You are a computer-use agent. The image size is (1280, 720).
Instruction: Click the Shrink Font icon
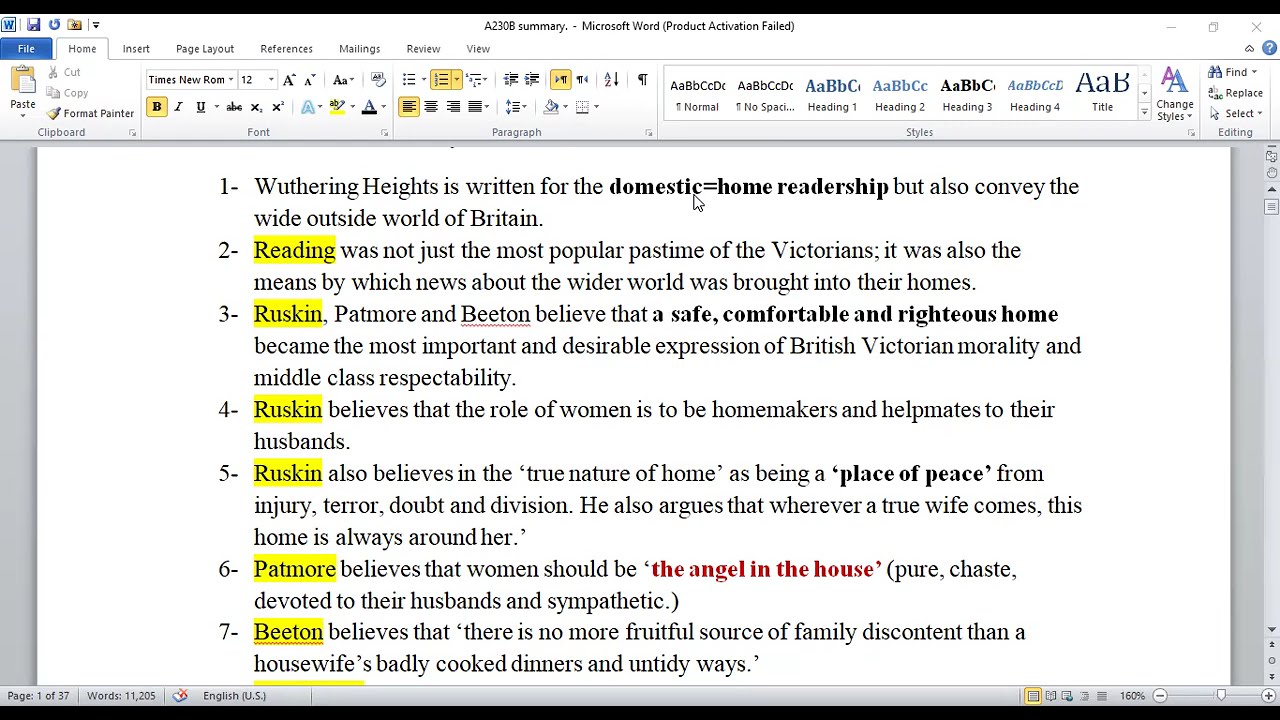(x=310, y=80)
